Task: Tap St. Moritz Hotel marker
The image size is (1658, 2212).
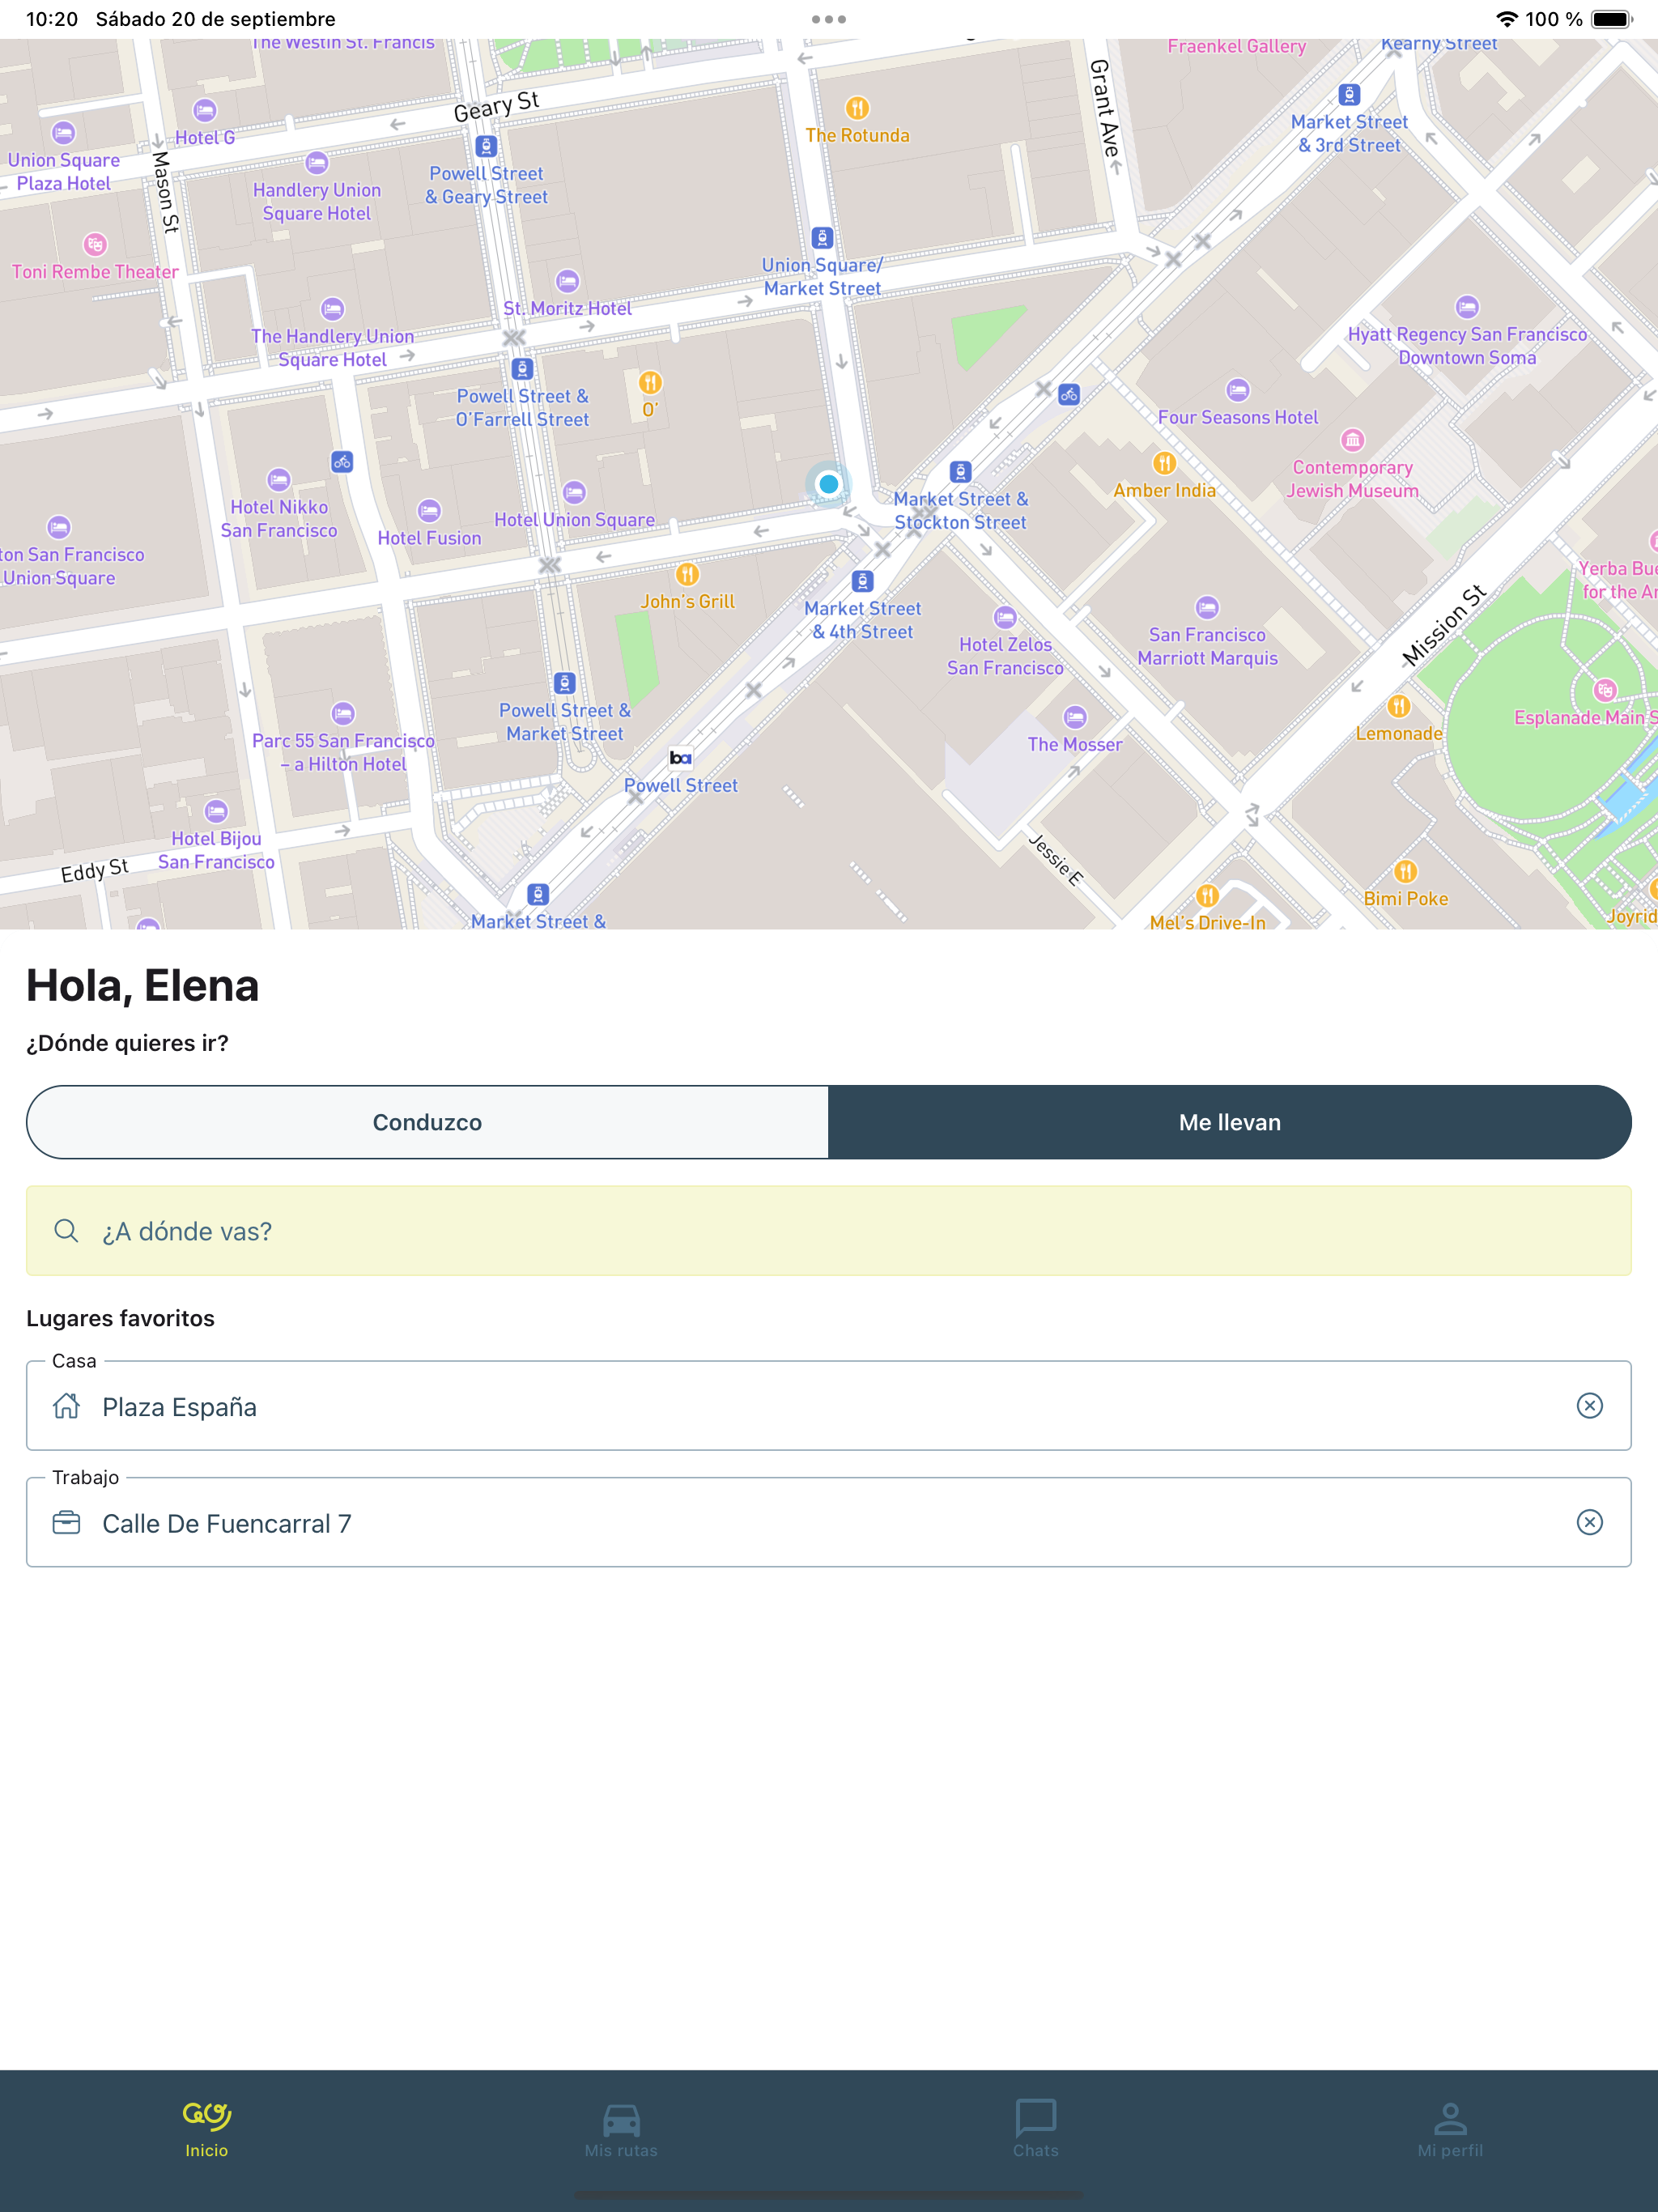Action: click(x=567, y=281)
